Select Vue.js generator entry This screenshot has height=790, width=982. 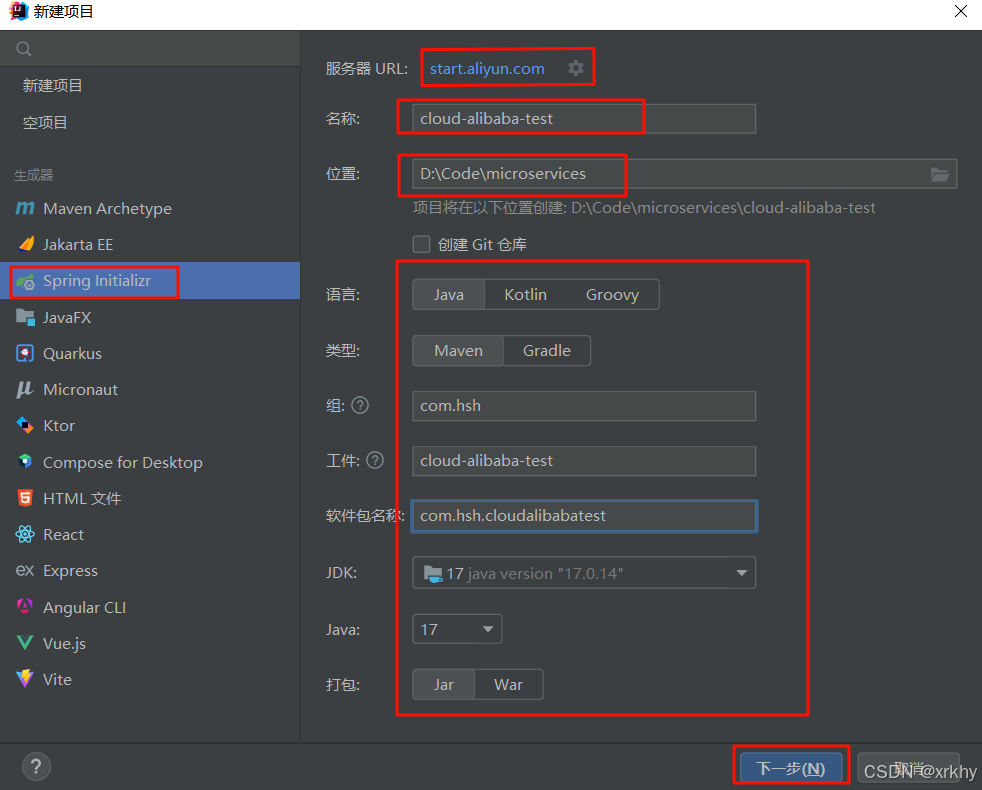(x=150, y=643)
